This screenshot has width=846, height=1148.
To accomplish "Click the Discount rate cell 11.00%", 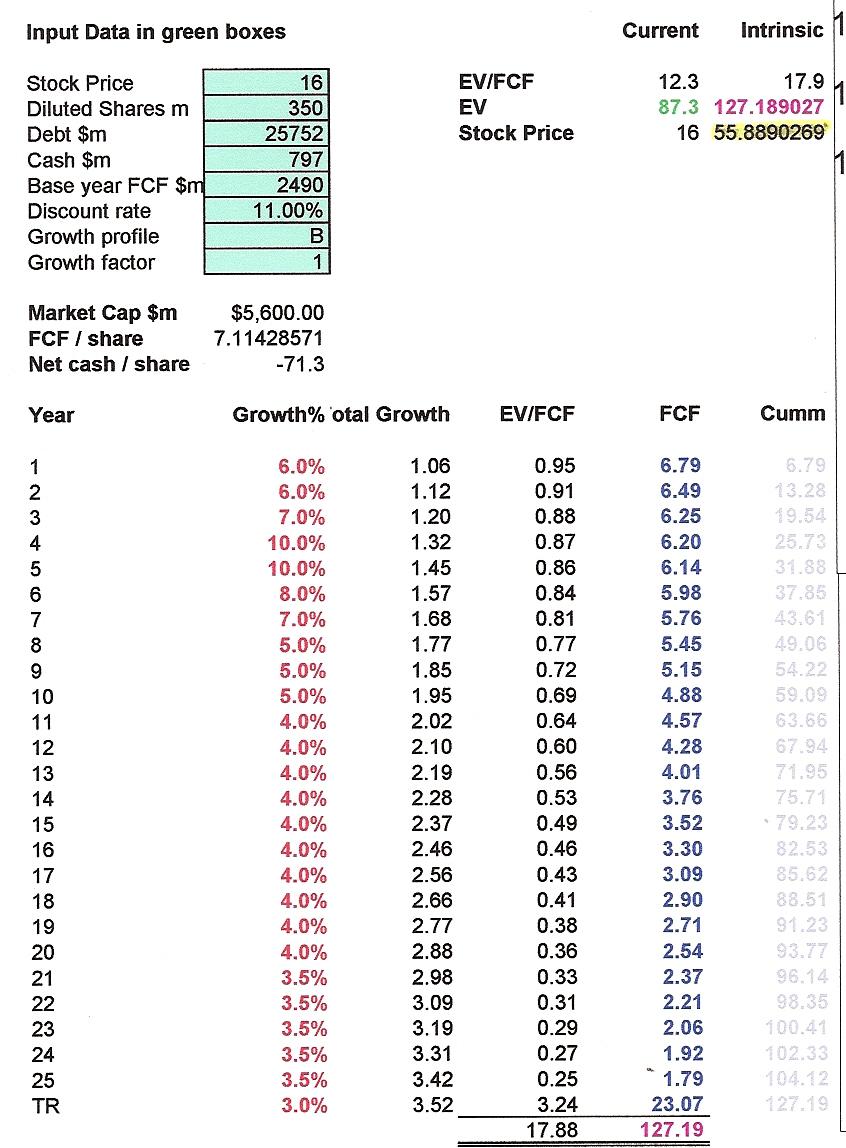I will [266, 211].
